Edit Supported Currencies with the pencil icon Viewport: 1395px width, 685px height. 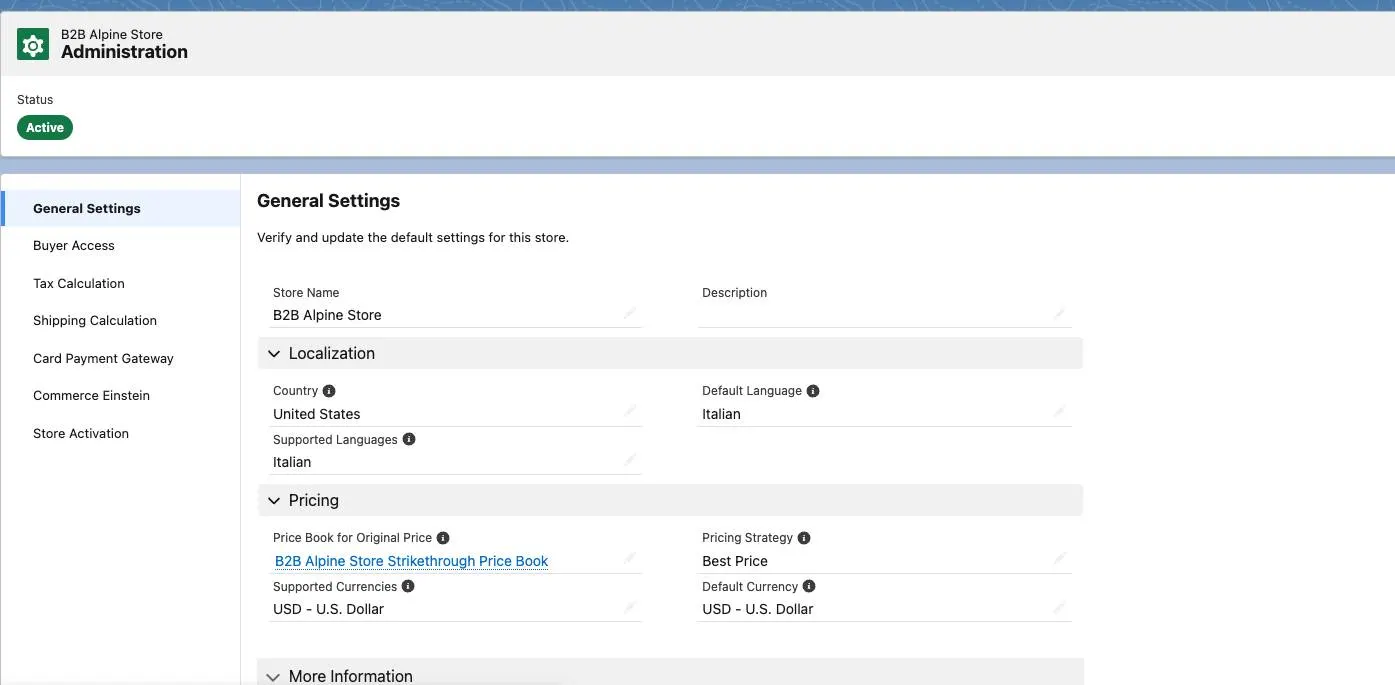click(x=630, y=606)
